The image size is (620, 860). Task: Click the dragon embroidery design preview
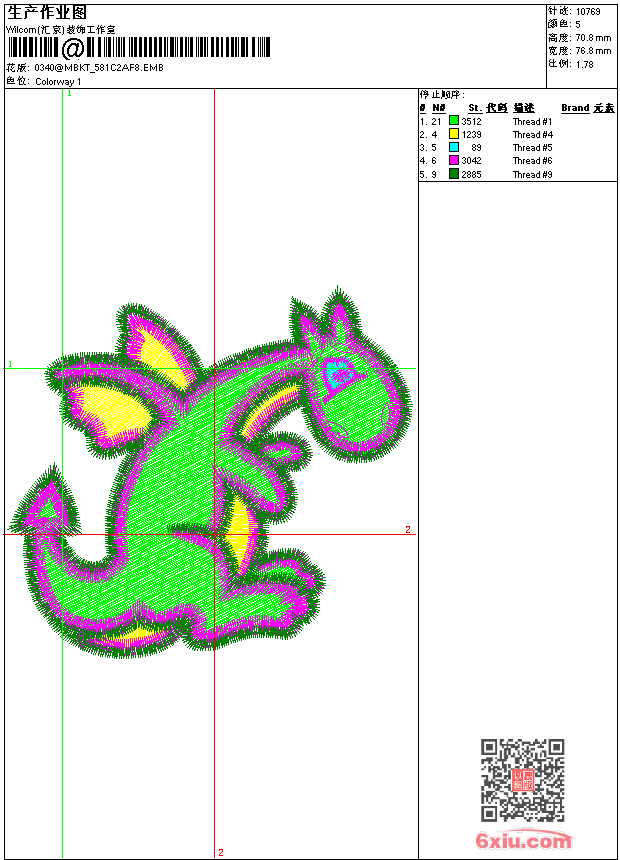(x=211, y=472)
